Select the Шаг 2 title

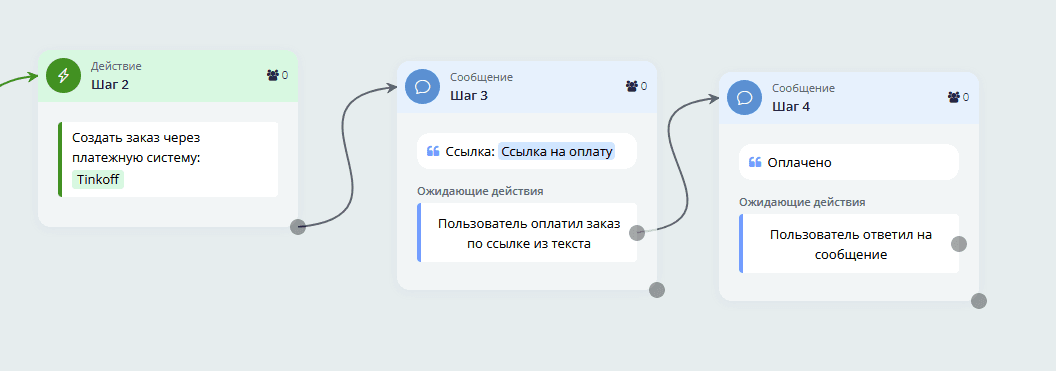[x=110, y=84]
